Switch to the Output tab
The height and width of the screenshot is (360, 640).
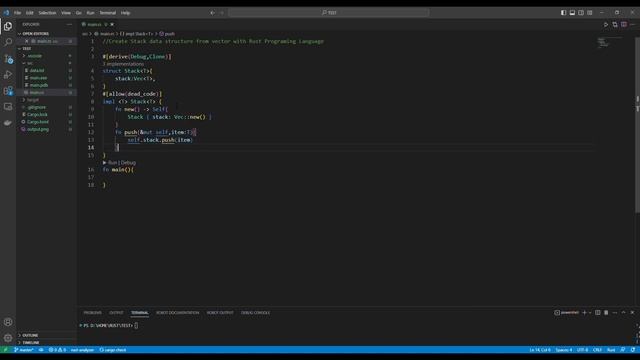pyautogui.click(x=116, y=313)
